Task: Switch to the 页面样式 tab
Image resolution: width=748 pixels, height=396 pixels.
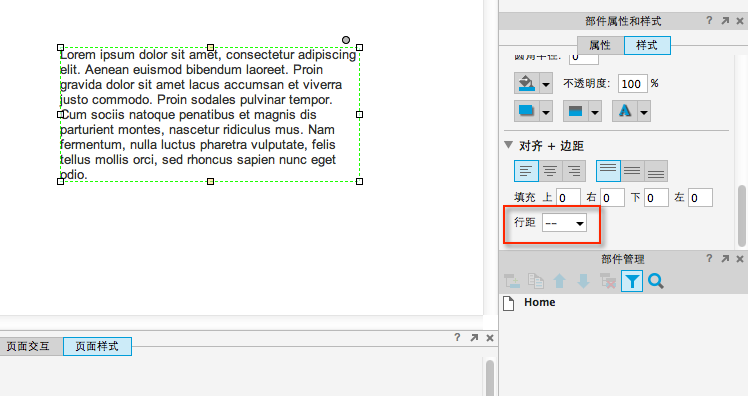Action: tap(97, 346)
